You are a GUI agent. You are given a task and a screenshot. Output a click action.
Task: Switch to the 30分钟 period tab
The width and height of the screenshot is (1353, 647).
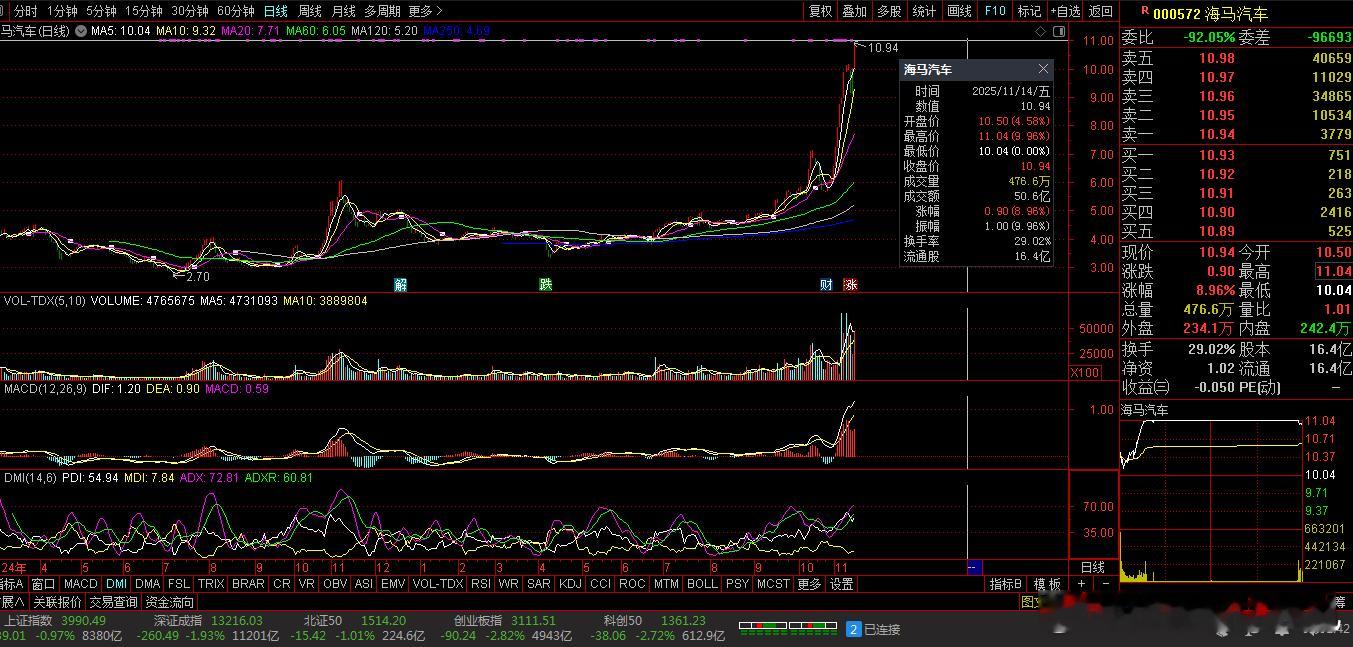point(190,11)
